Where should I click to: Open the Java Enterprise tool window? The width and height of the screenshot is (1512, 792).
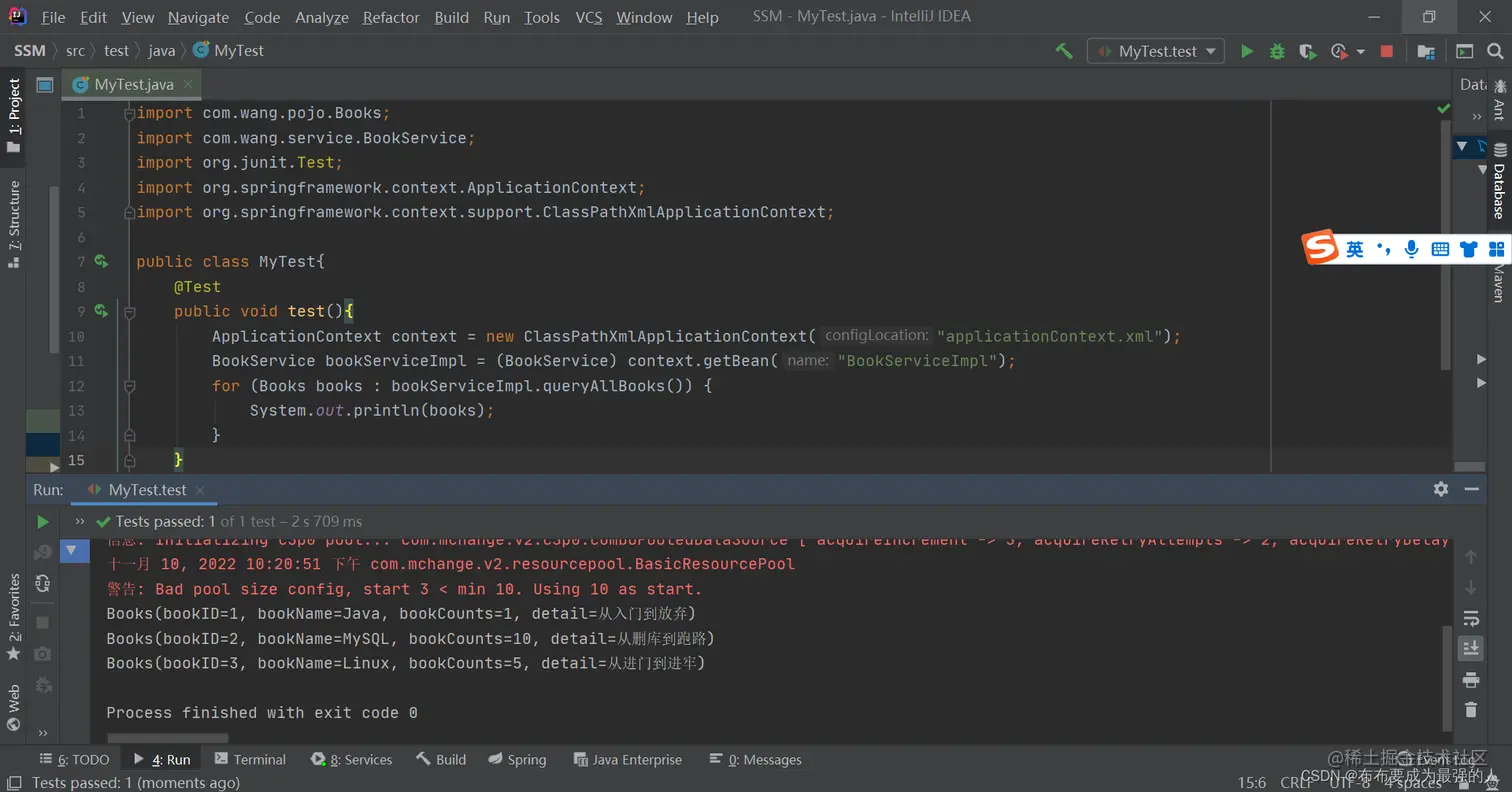tap(626, 760)
